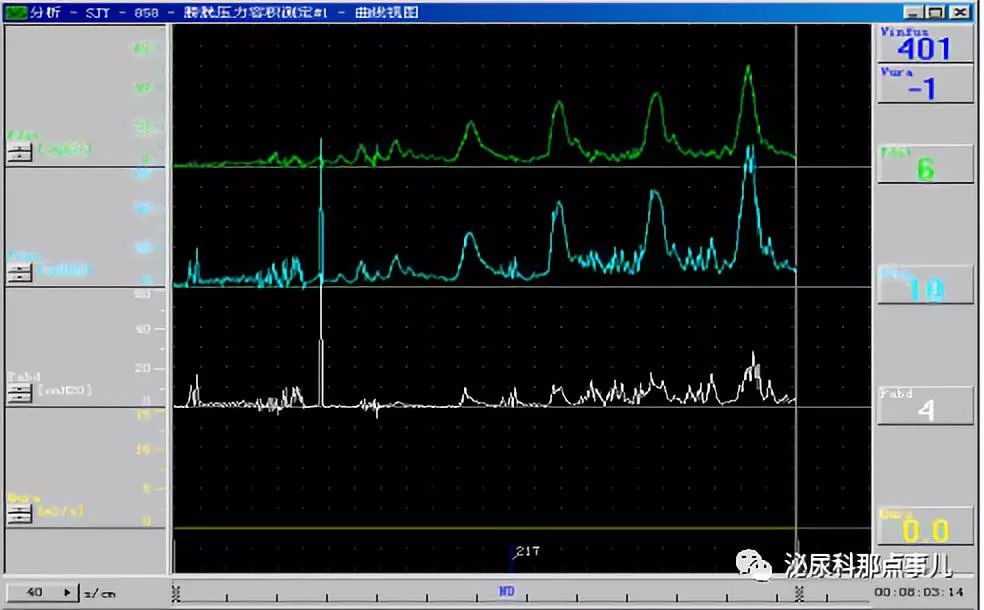The width and height of the screenshot is (984, 610).
Task: Adjust the green Pdet channel scale stepper
Action: pos(19,152)
